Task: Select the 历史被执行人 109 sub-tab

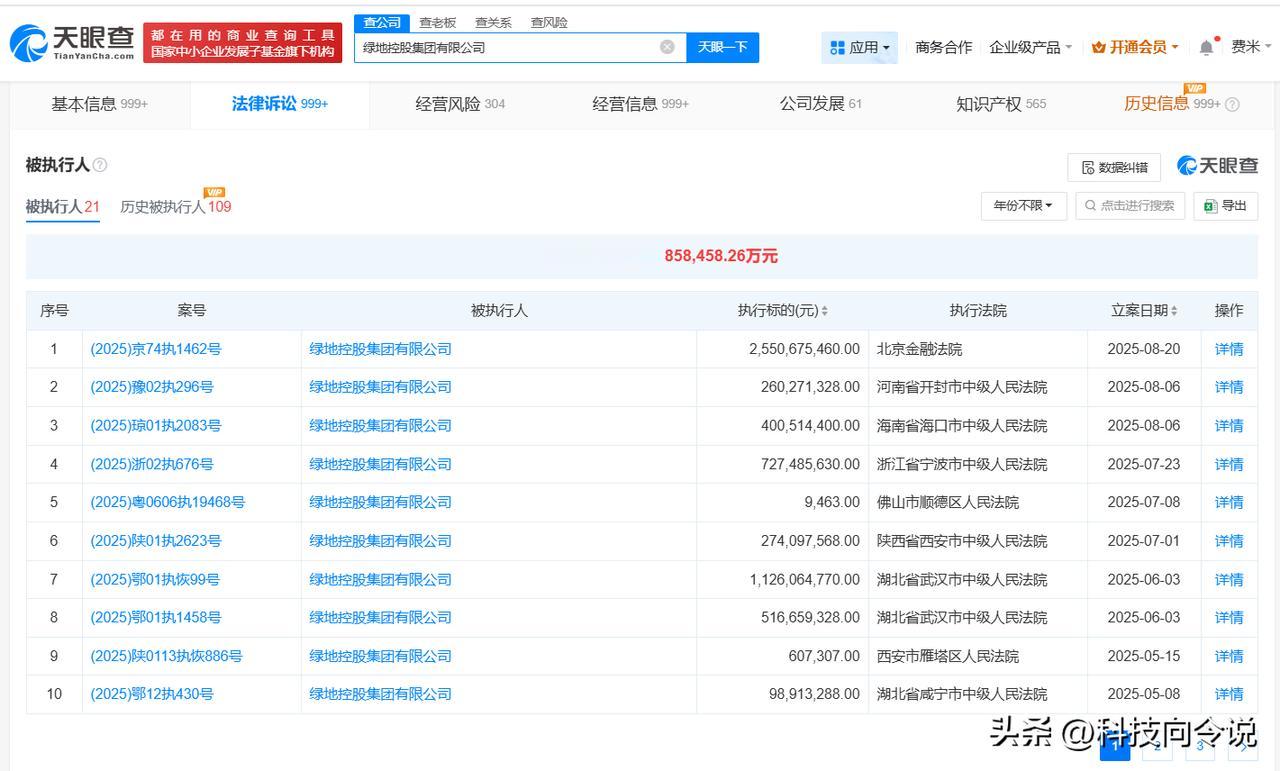Action: (x=176, y=207)
